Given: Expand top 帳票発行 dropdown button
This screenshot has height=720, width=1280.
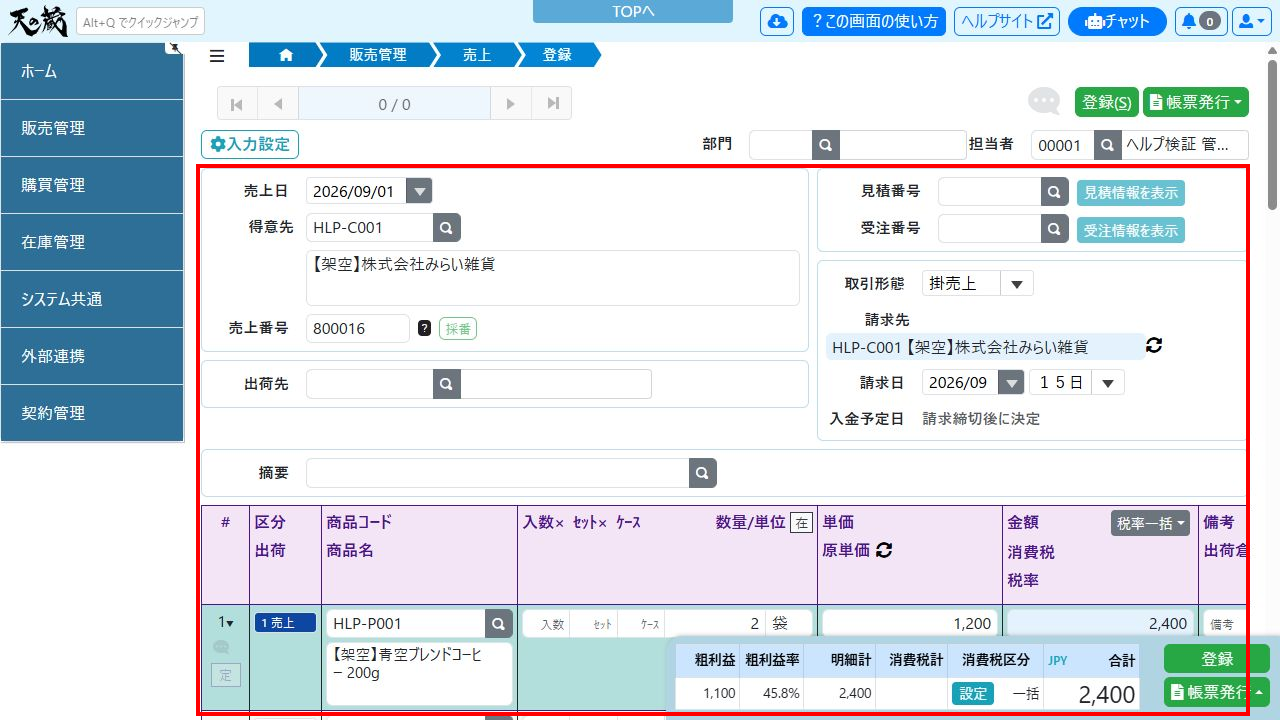Looking at the screenshot, I should [x=1196, y=102].
